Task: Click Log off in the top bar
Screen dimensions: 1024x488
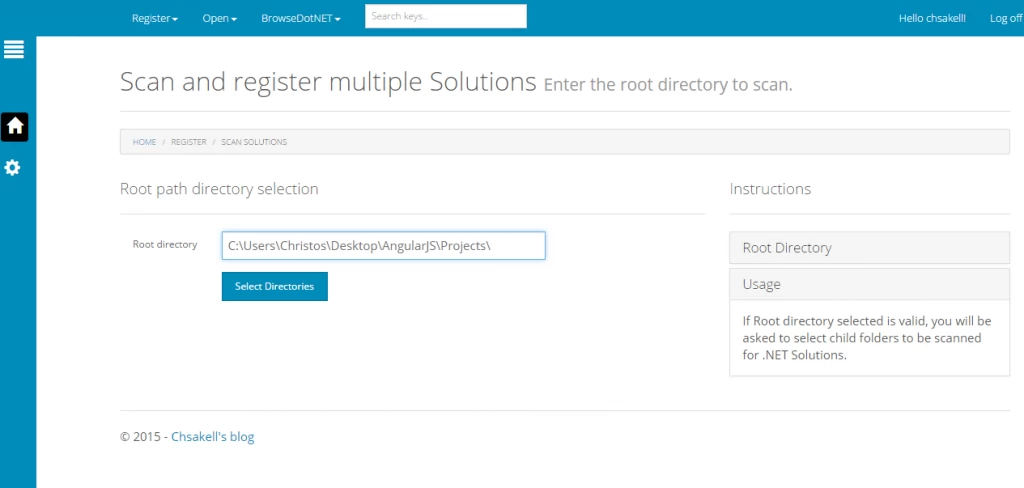Action: (x=1005, y=18)
